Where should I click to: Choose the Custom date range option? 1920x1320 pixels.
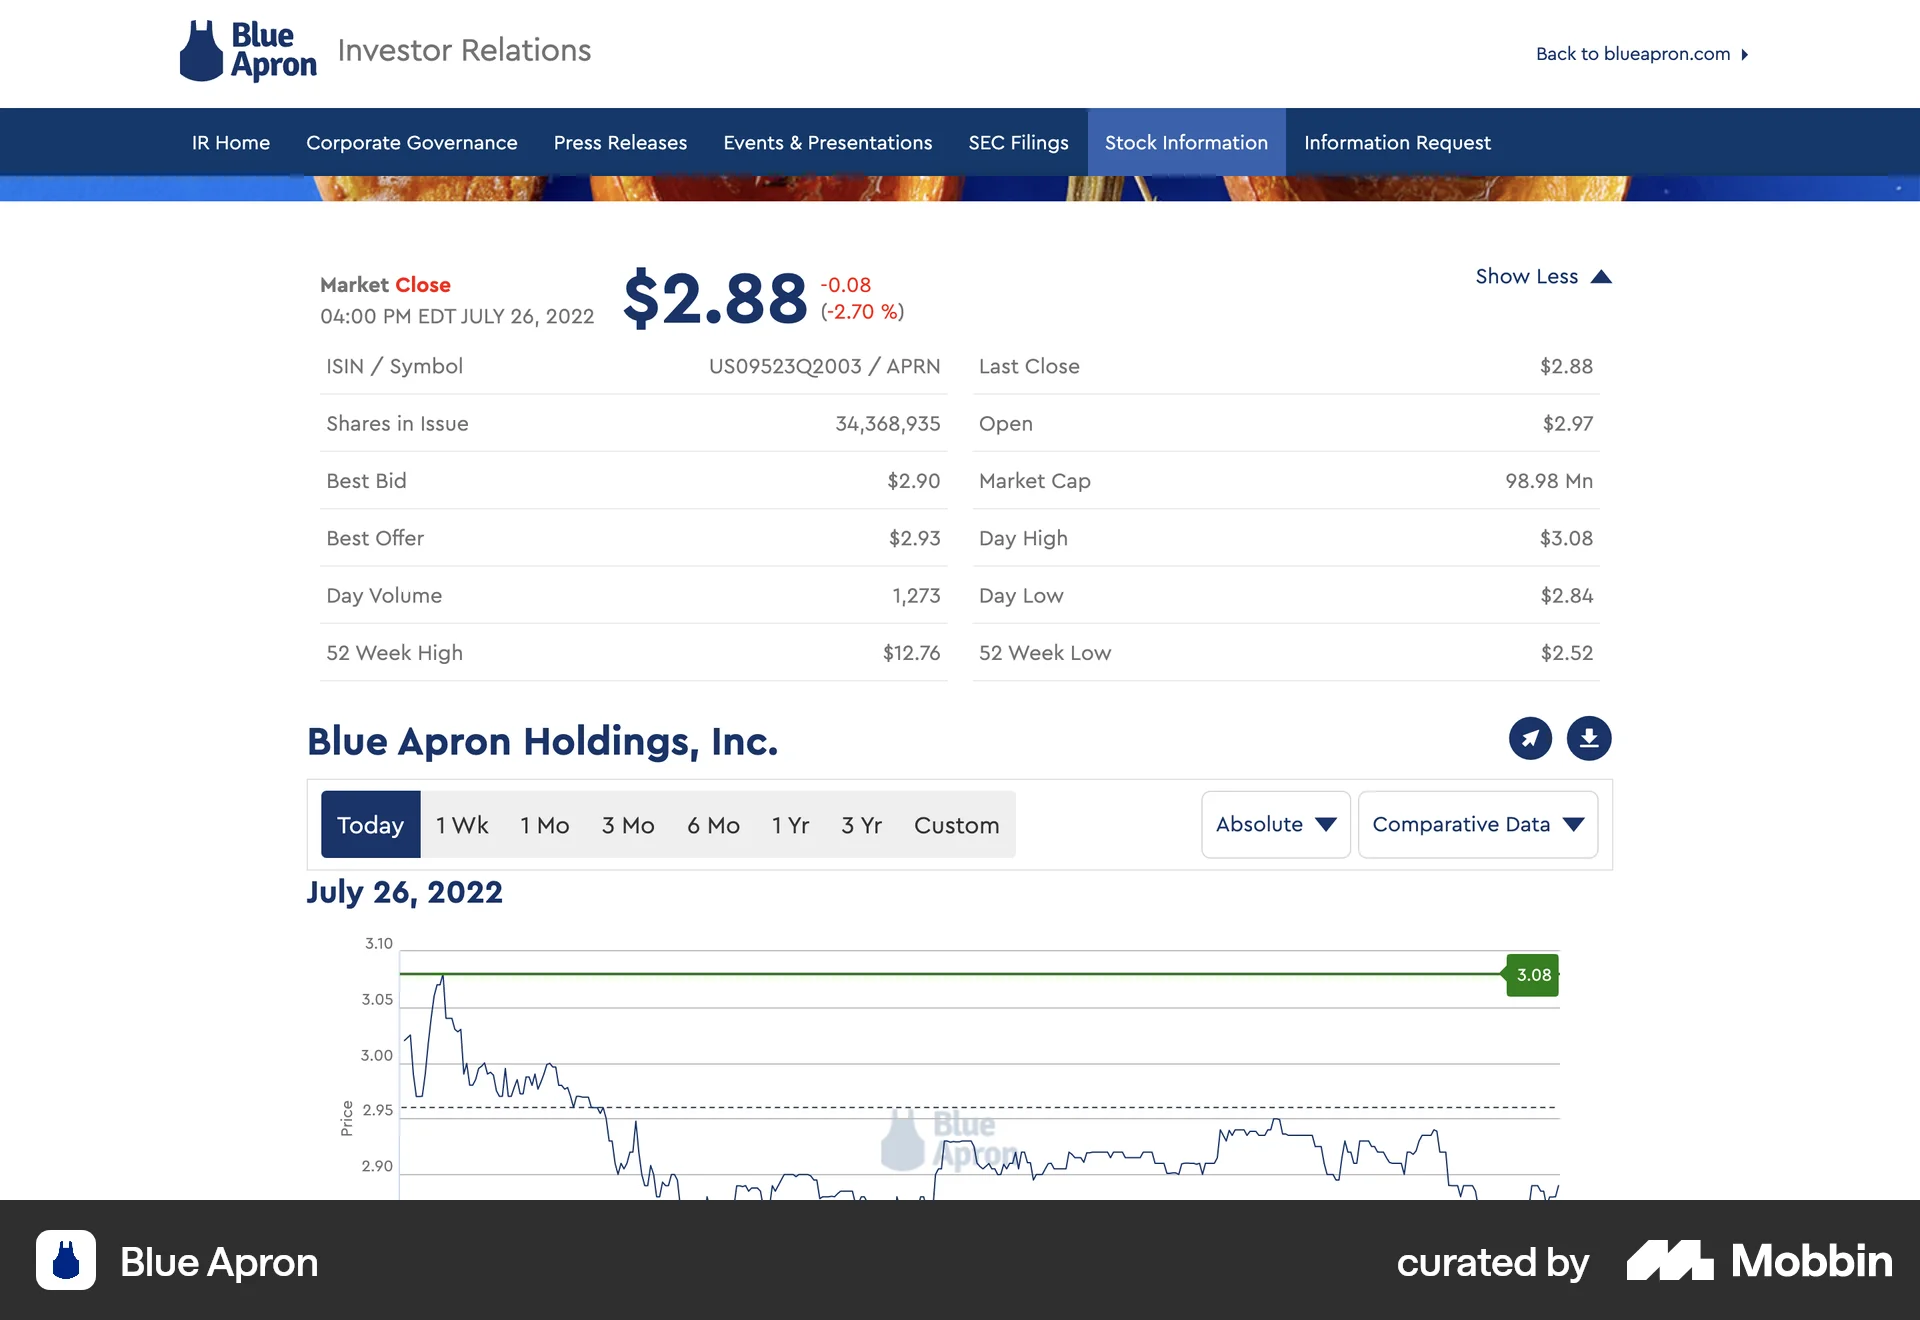(956, 824)
